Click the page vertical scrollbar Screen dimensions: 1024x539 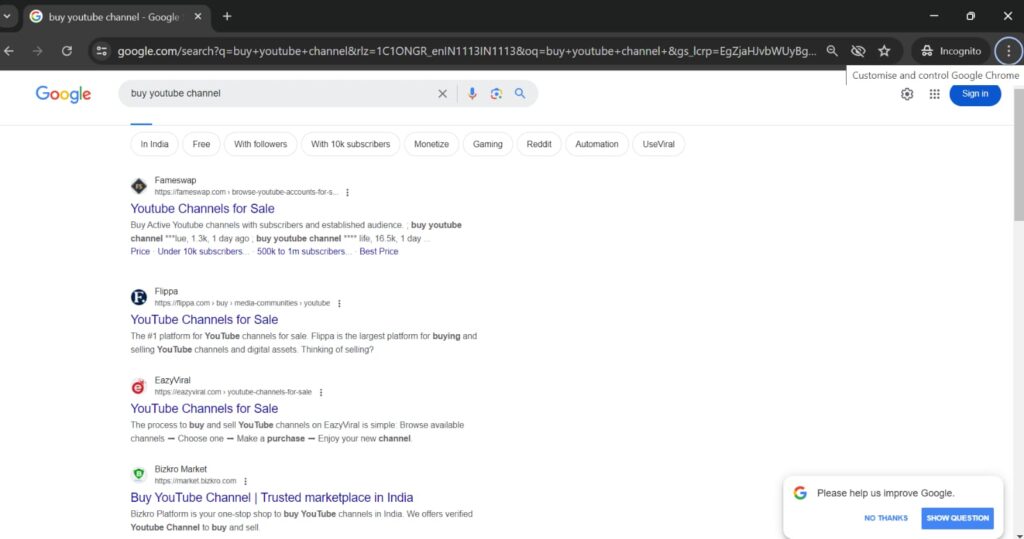coord(1019,155)
